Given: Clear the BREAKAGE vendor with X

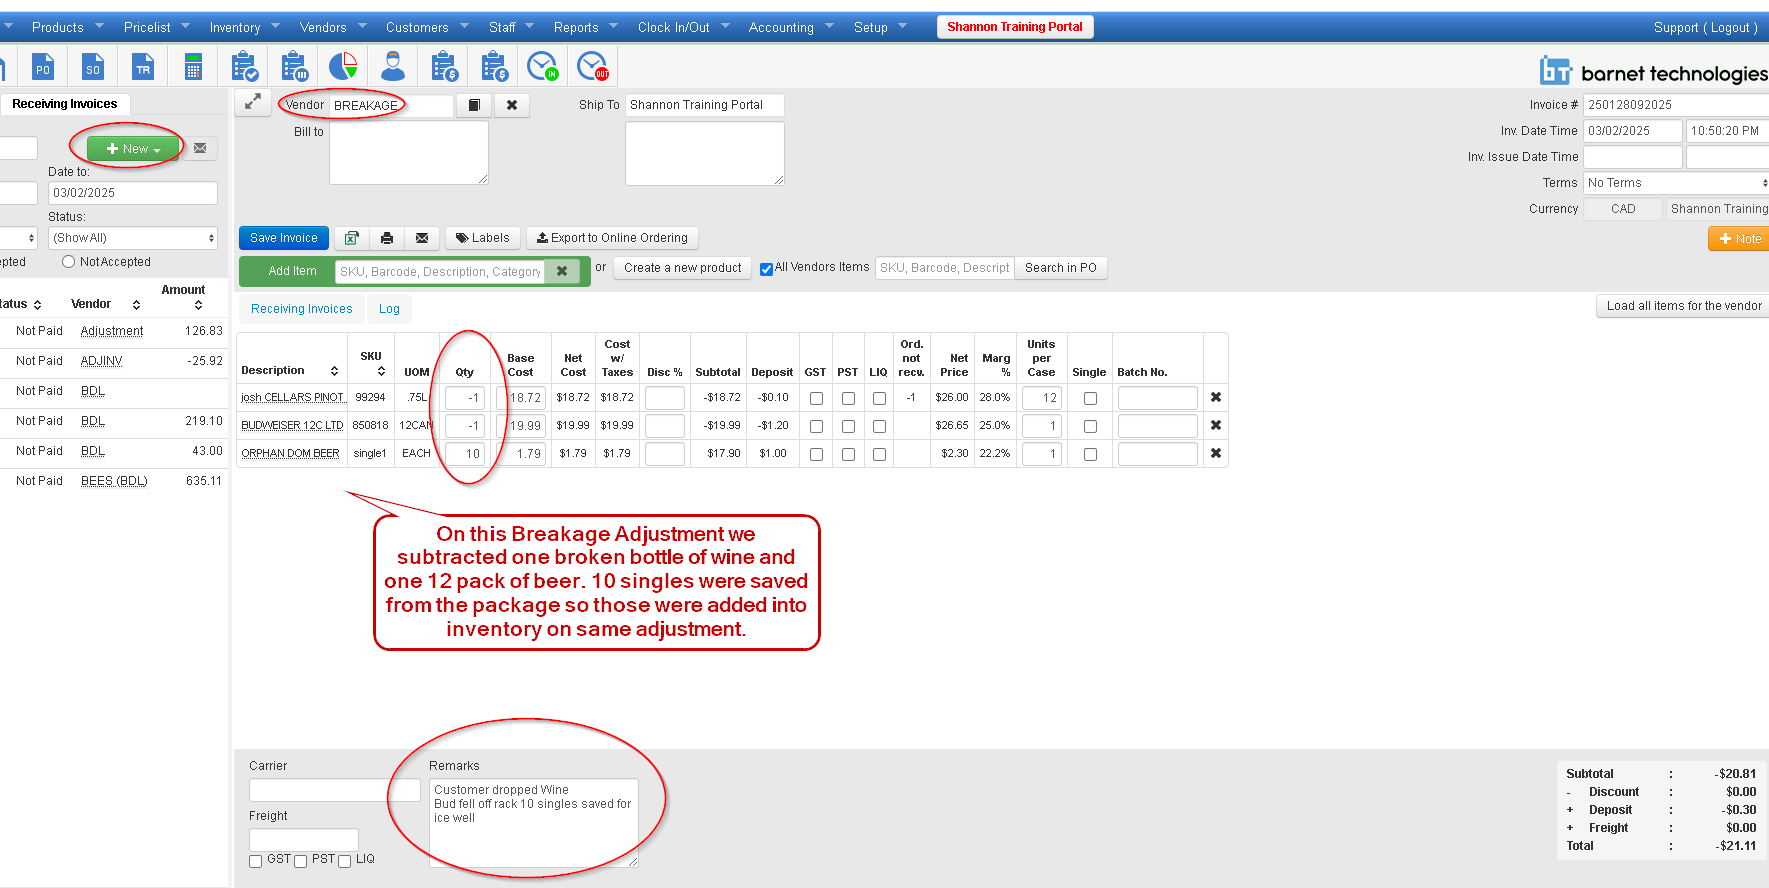Looking at the screenshot, I should coord(512,105).
